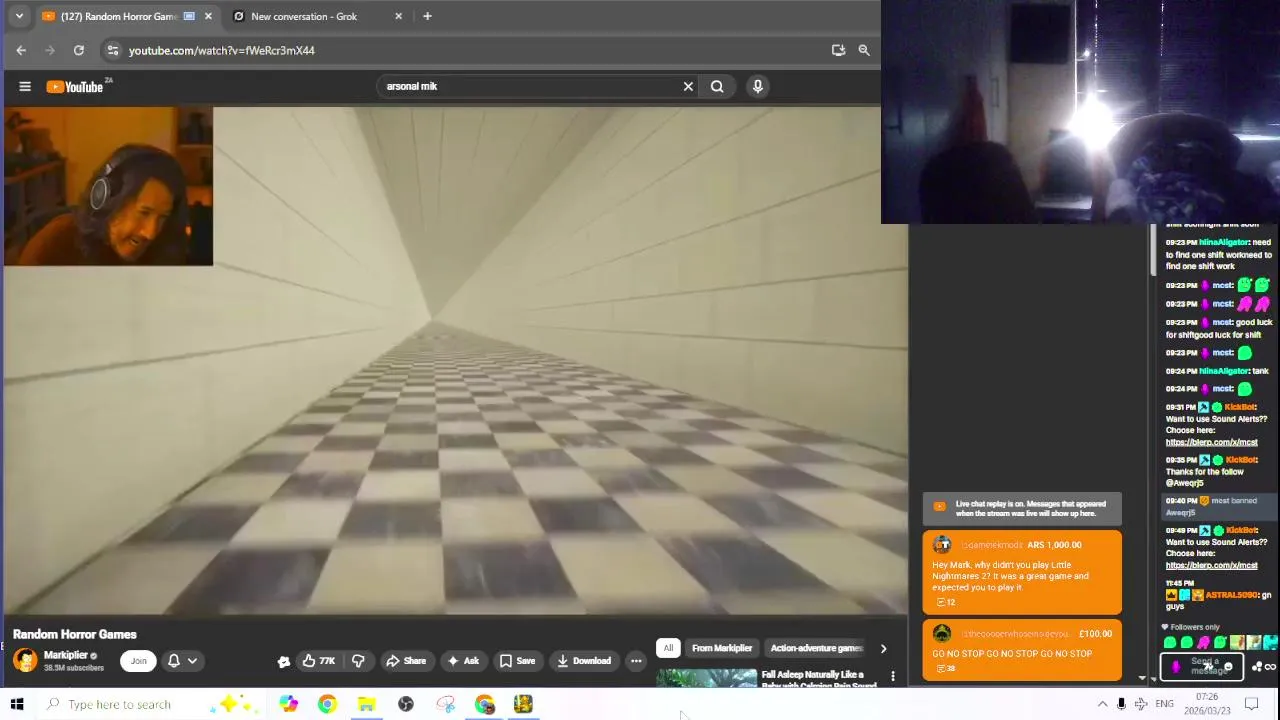The width and height of the screenshot is (1280, 720).
Task: Switch to the New conversation - Grok tab
Action: click(304, 16)
